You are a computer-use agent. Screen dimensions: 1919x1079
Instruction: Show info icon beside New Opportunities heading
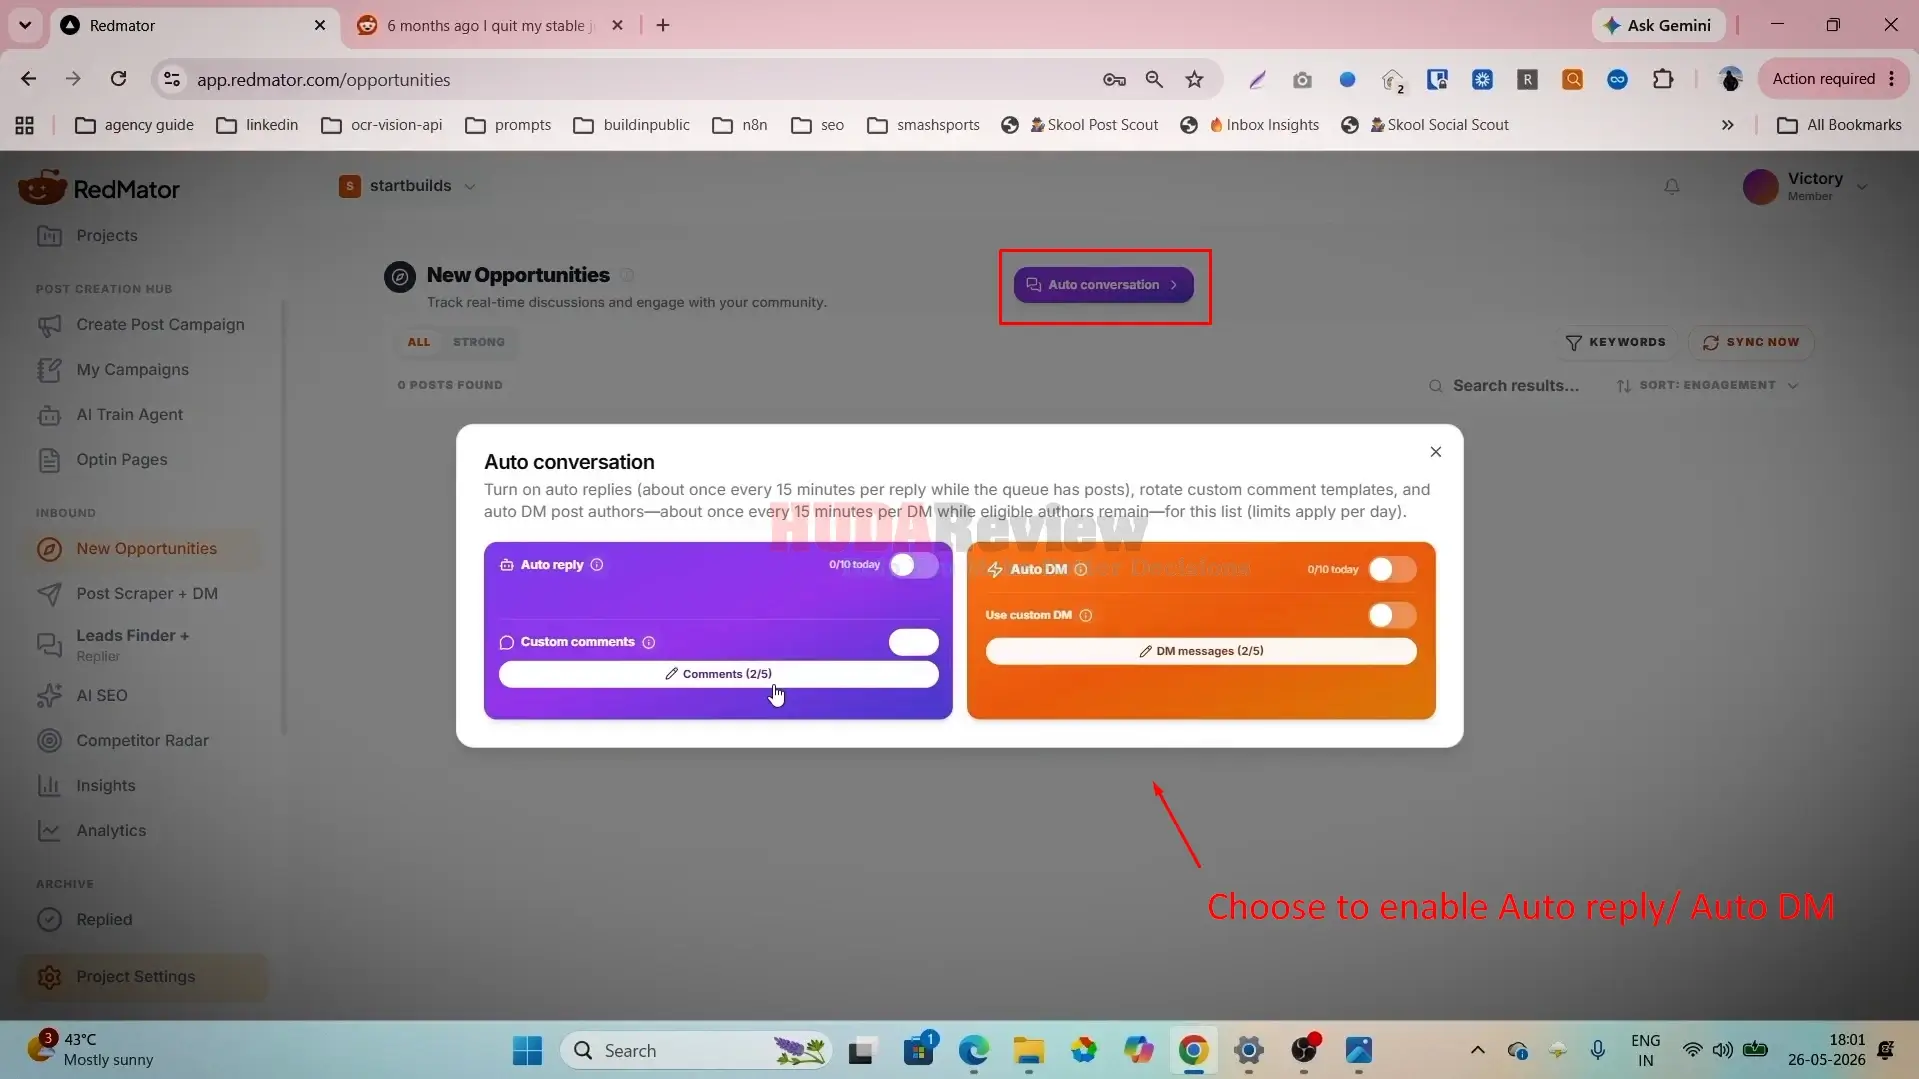(x=627, y=275)
